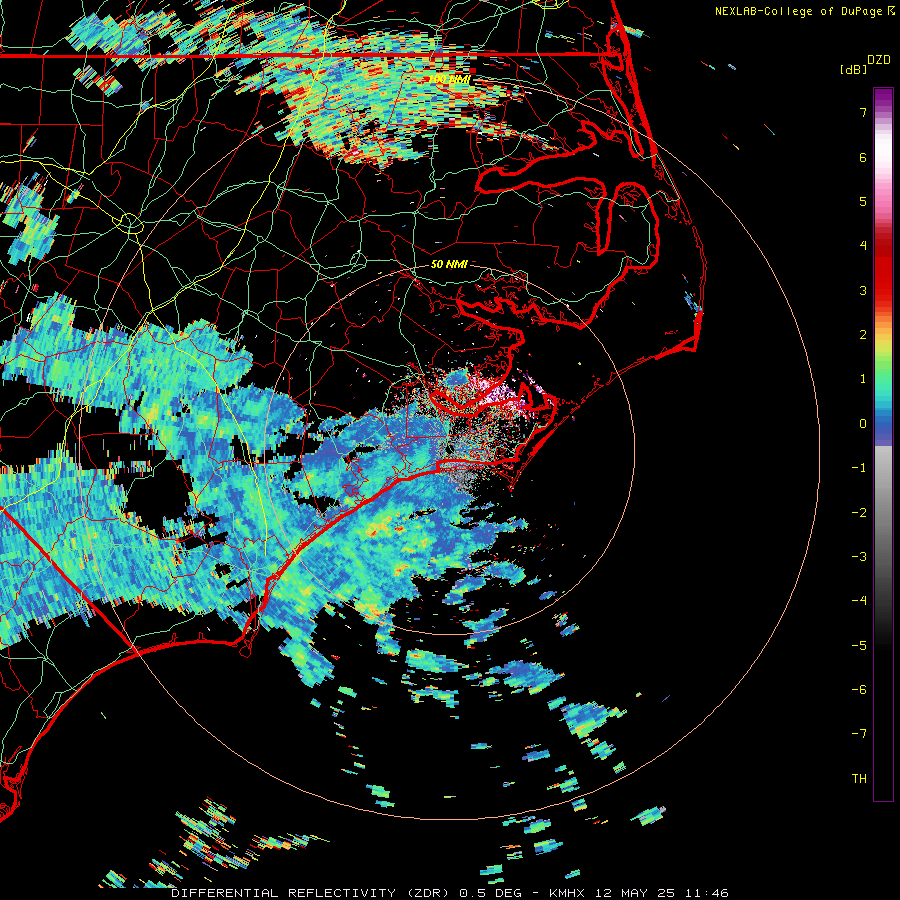Click the 0 value on the legend
The height and width of the screenshot is (900, 900).
coord(863,424)
